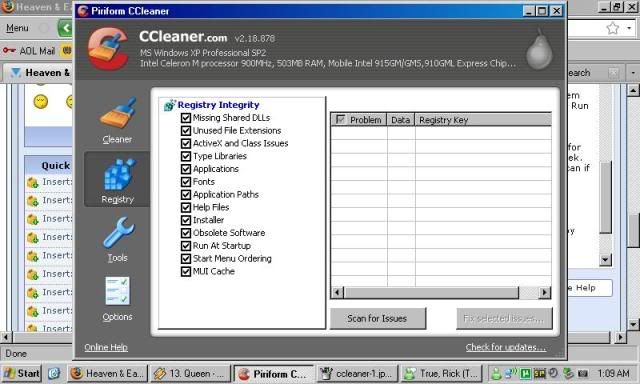
Task: Click inner page scroll down arrow
Action: tap(605, 260)
